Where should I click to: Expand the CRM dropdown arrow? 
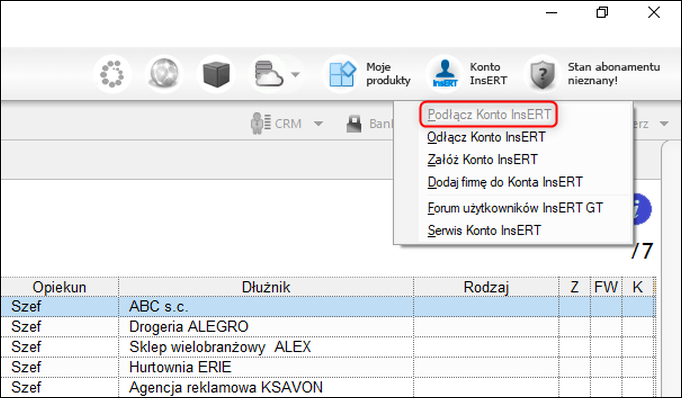[x=318, y=124]
